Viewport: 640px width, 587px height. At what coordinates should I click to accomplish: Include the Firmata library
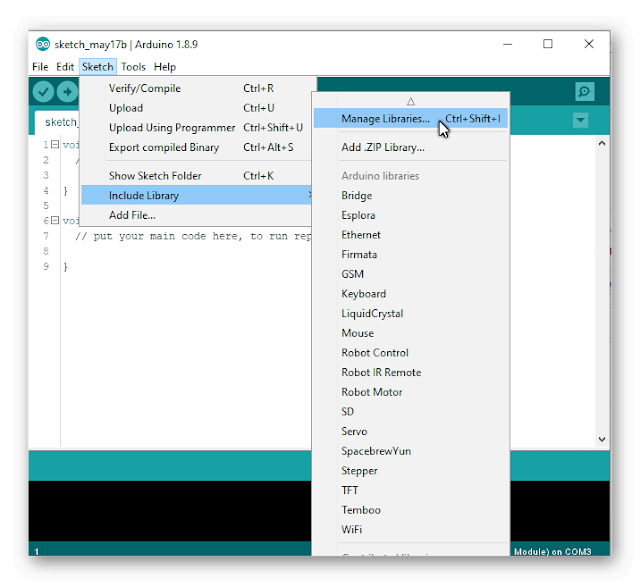click(410, 254)
